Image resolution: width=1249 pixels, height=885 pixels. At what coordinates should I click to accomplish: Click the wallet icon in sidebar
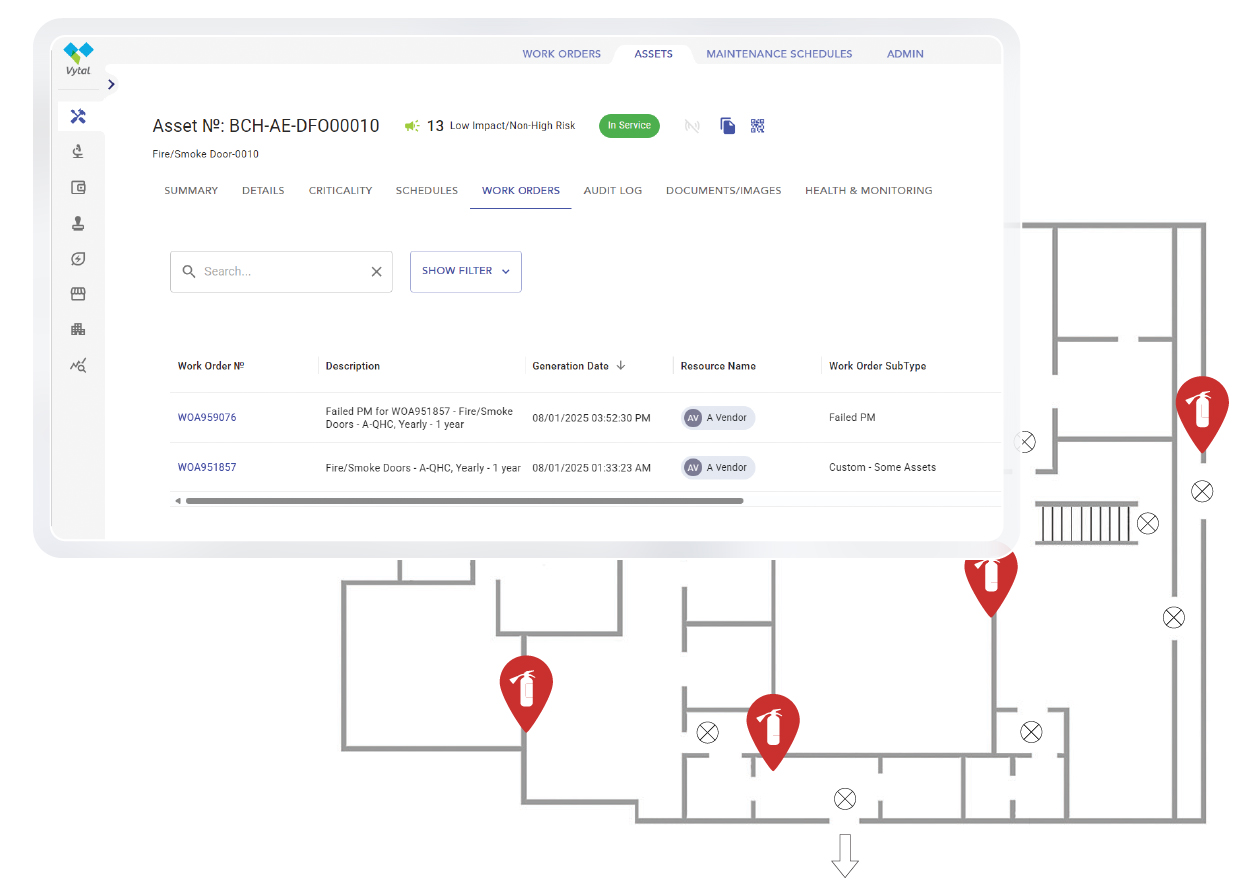[78, 187]
